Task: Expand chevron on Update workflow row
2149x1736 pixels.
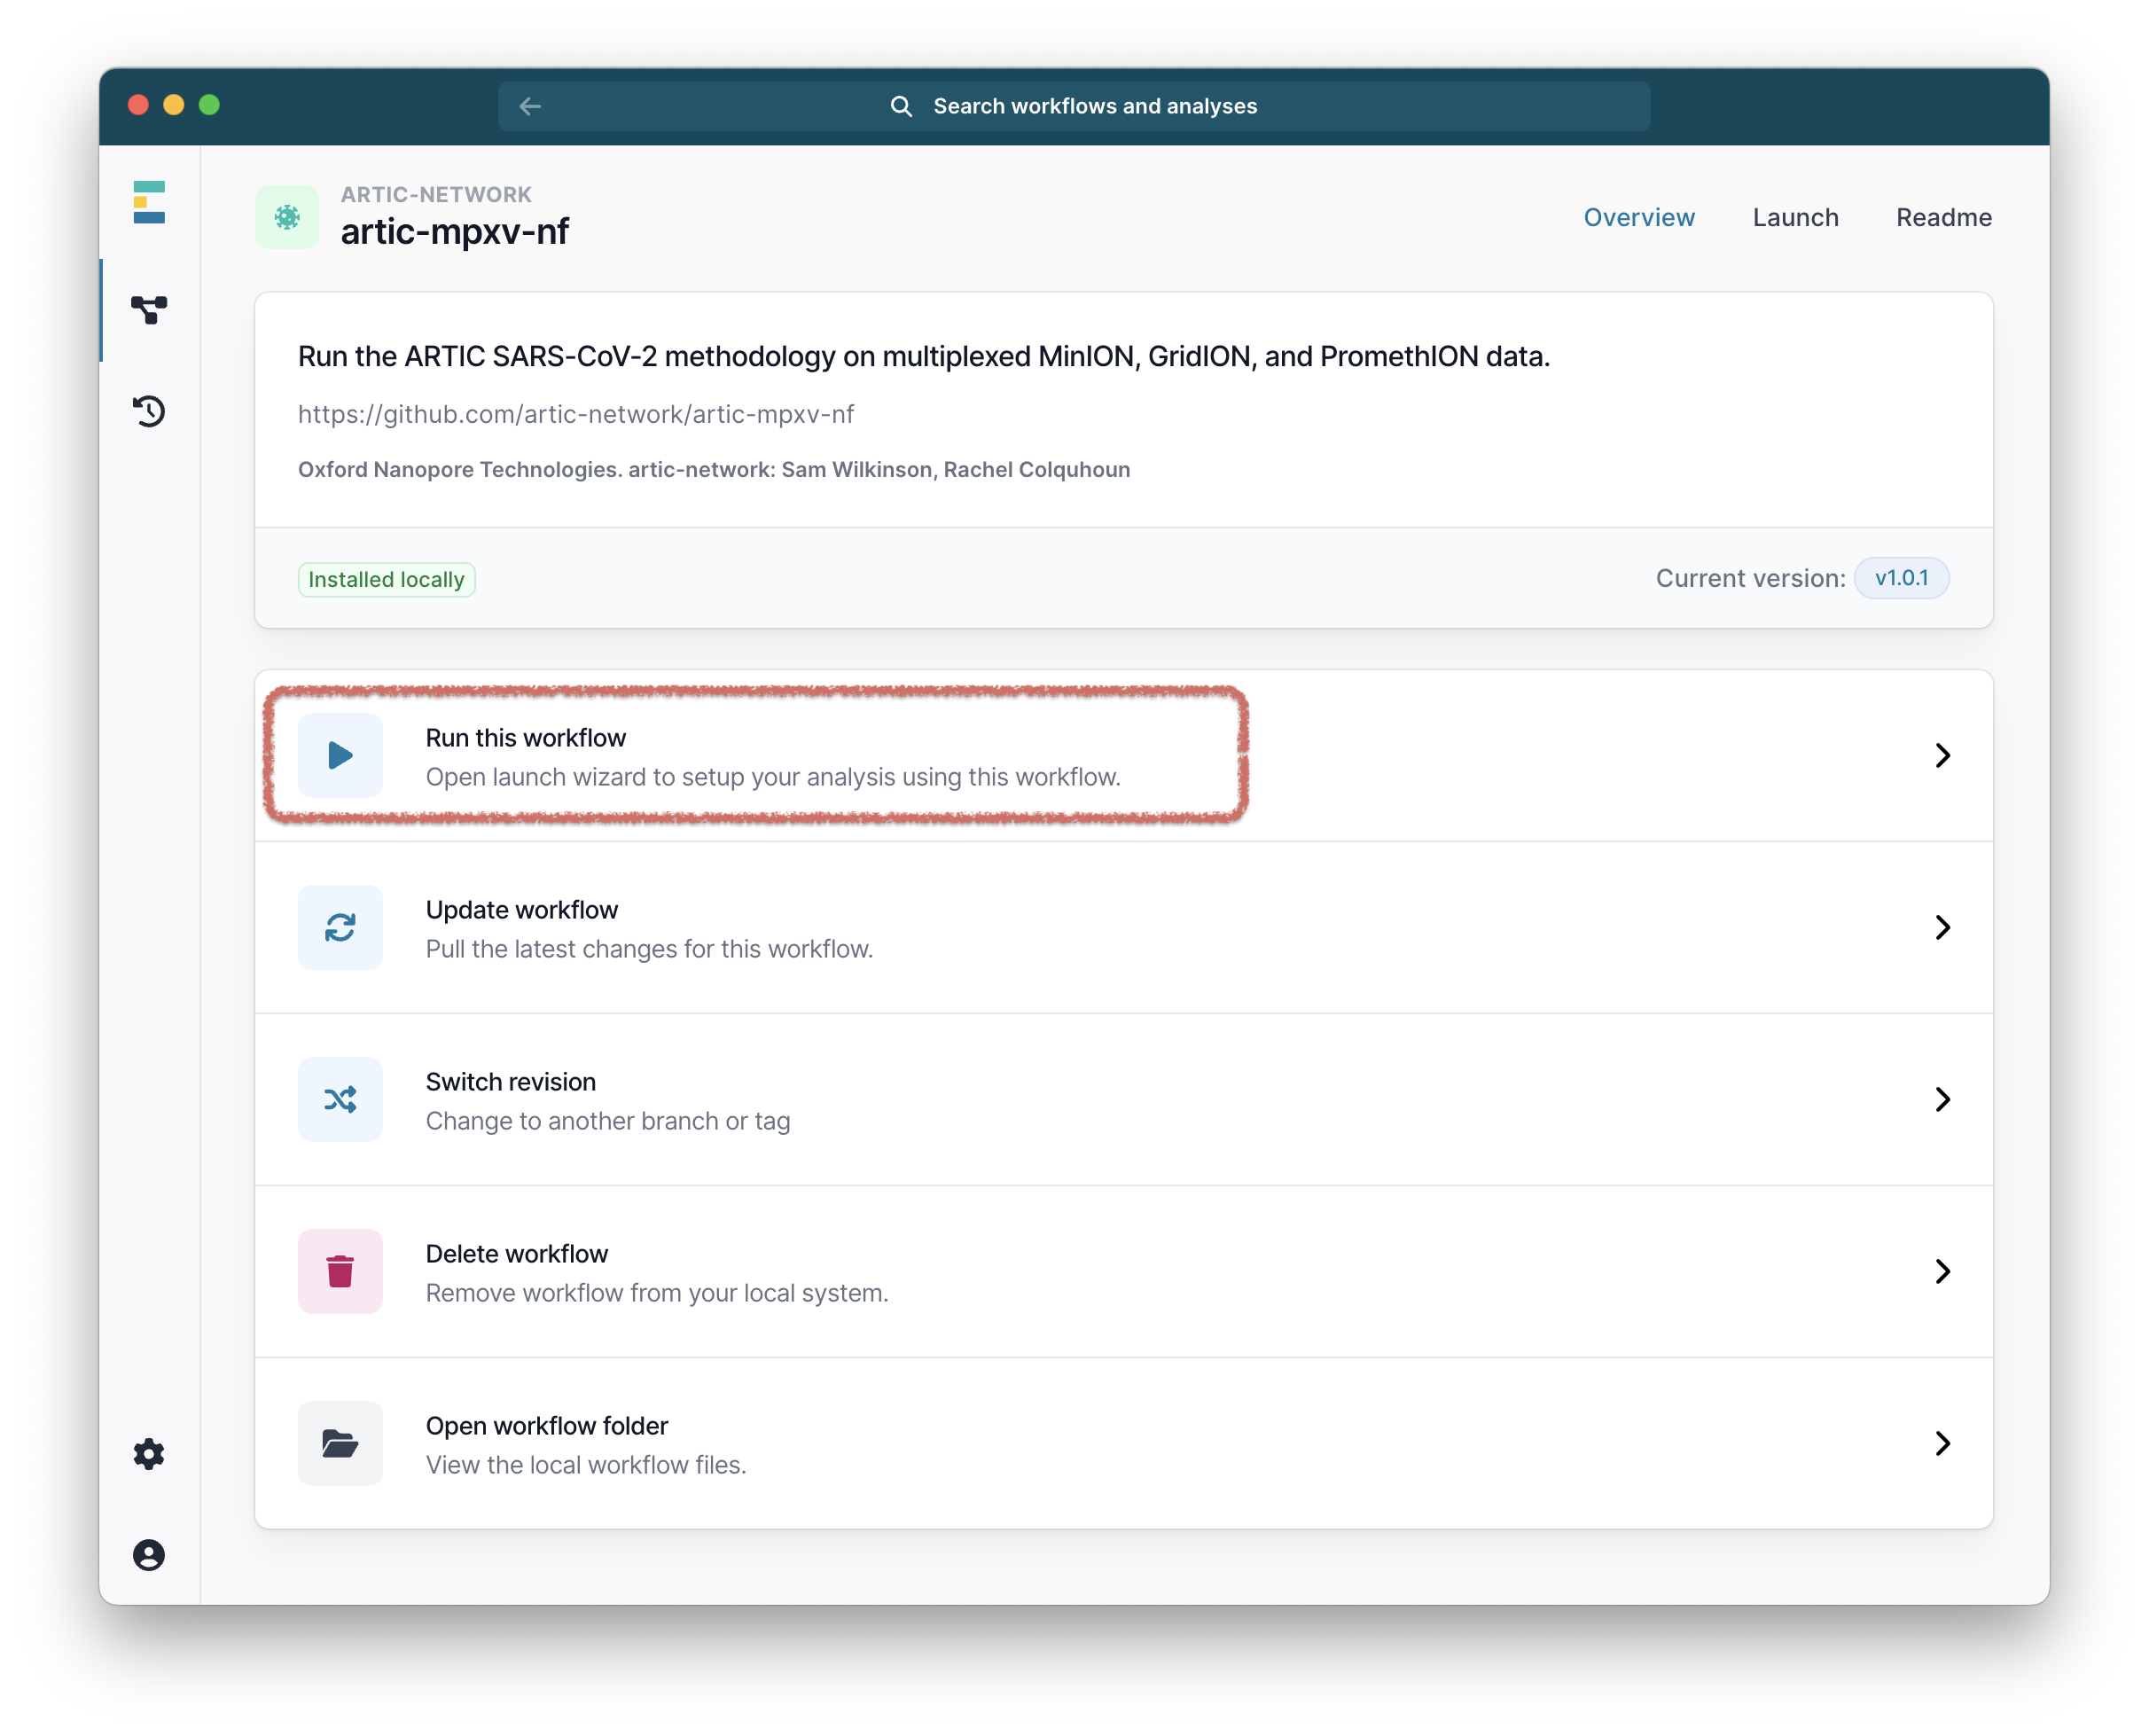Action: tap(1942, 927)
